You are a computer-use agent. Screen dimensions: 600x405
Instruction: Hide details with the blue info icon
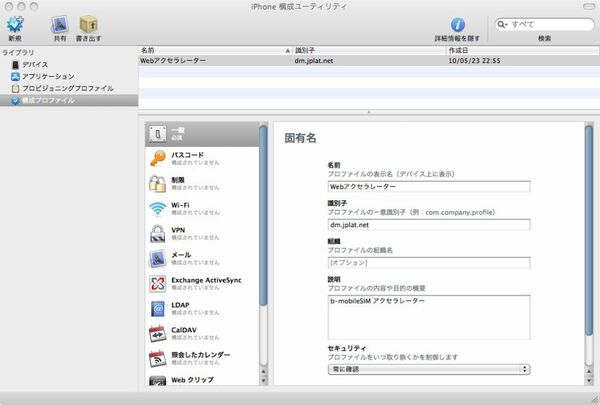pyautogui.click(x=457, y=25)
